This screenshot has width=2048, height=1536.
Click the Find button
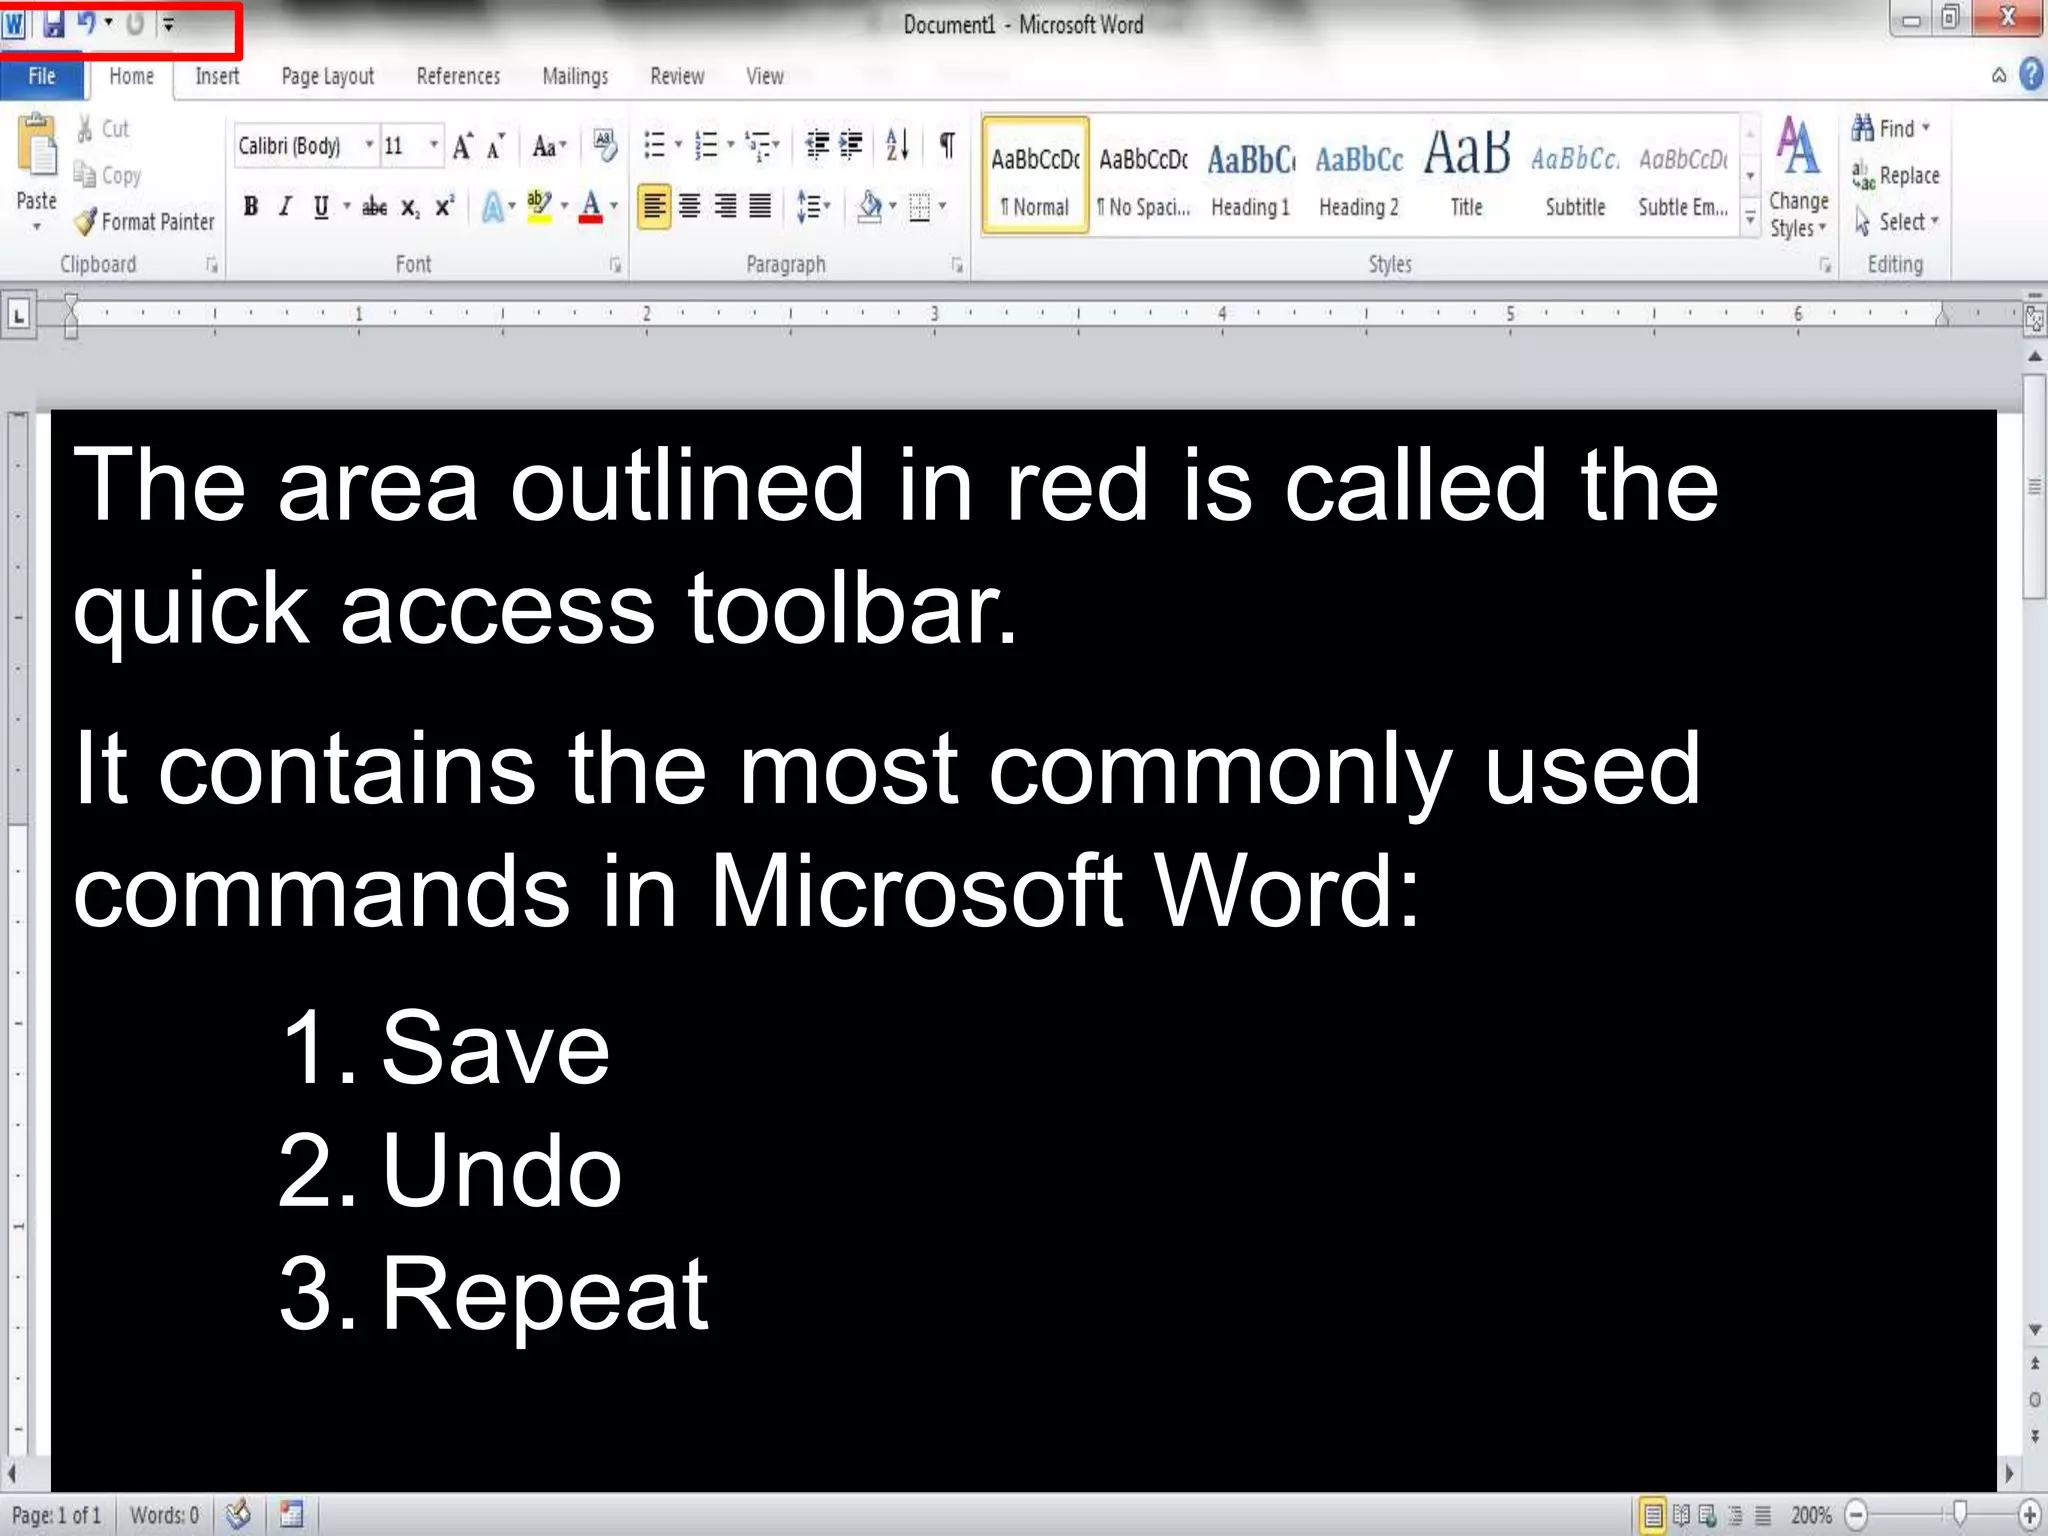pos(1891,128)
